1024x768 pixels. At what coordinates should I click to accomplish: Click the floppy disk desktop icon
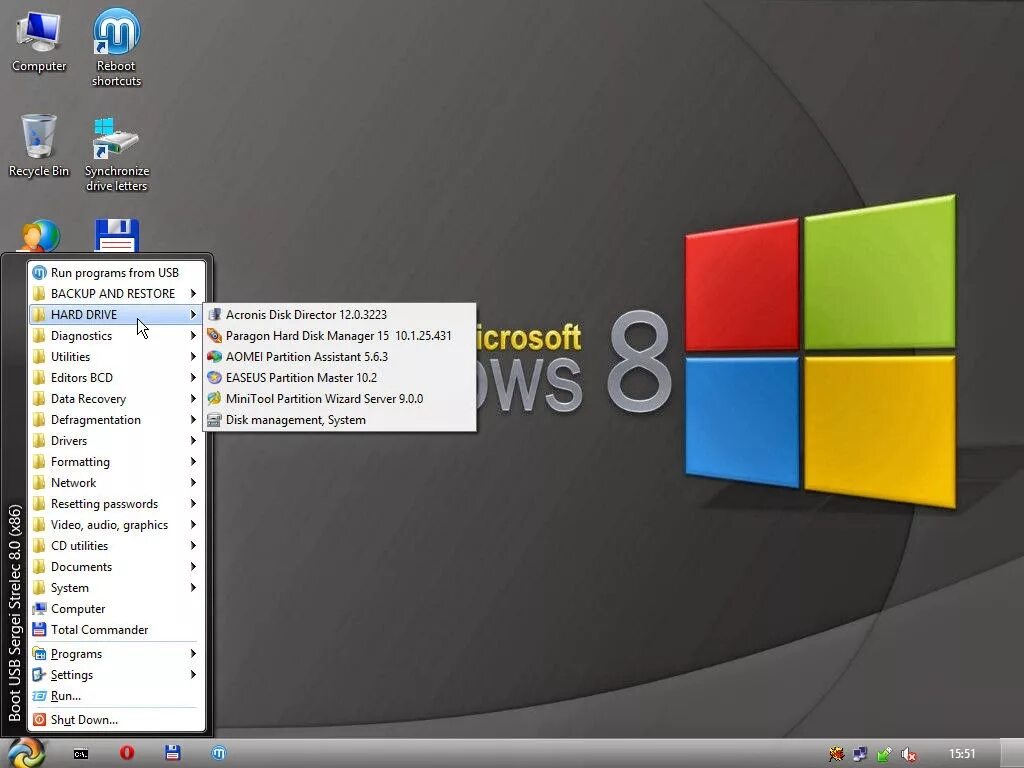click(x=116, y=235)
